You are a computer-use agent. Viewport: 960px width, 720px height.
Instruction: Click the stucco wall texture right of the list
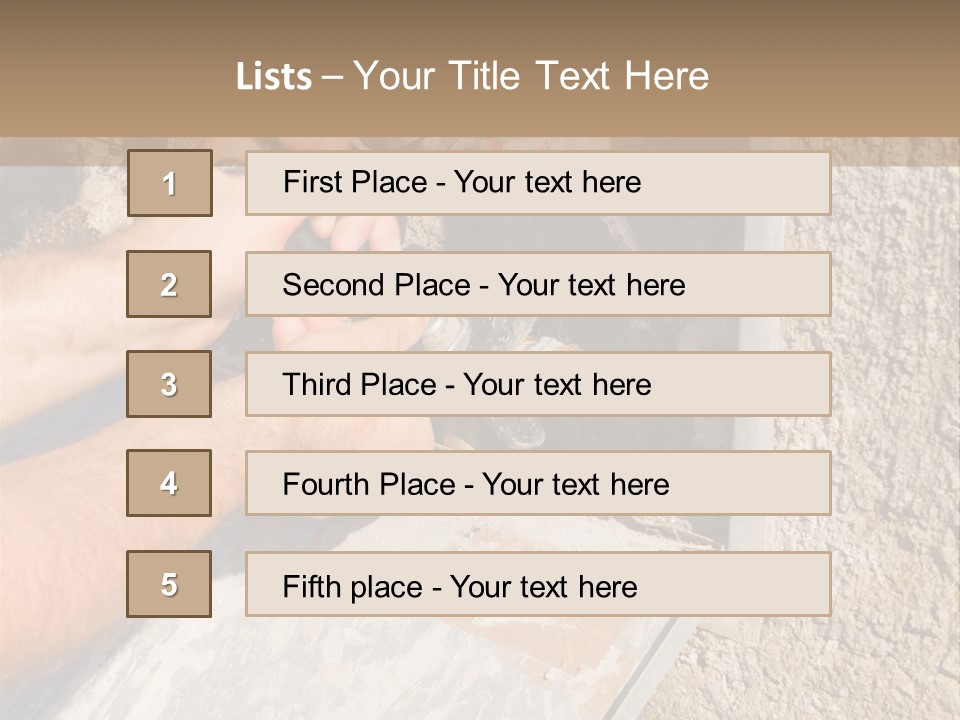click(x=895, y=400)
